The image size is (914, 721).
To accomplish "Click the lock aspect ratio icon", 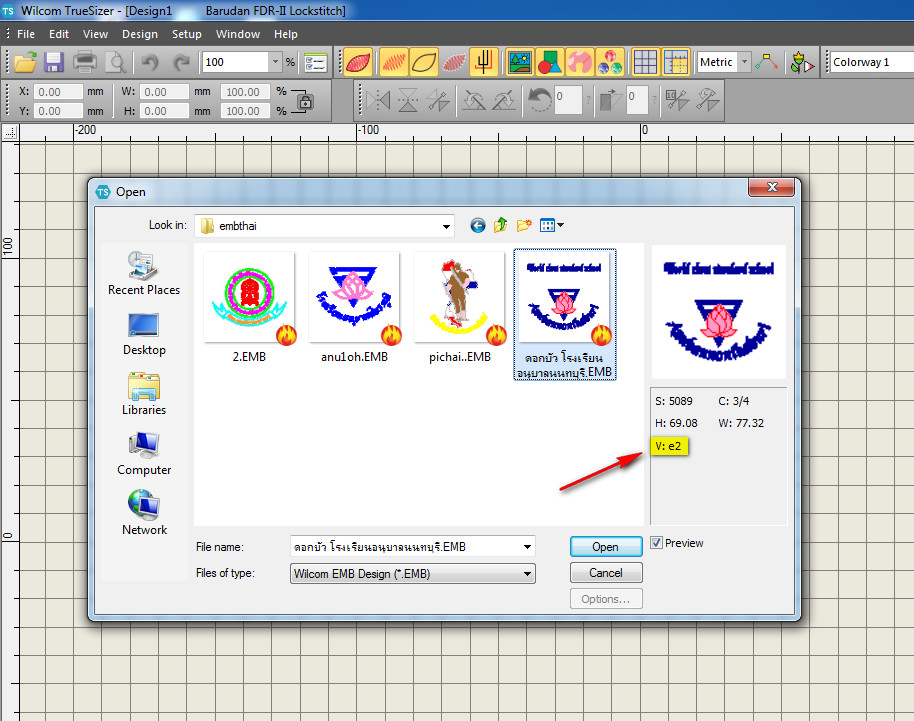I will pos(305,101).
